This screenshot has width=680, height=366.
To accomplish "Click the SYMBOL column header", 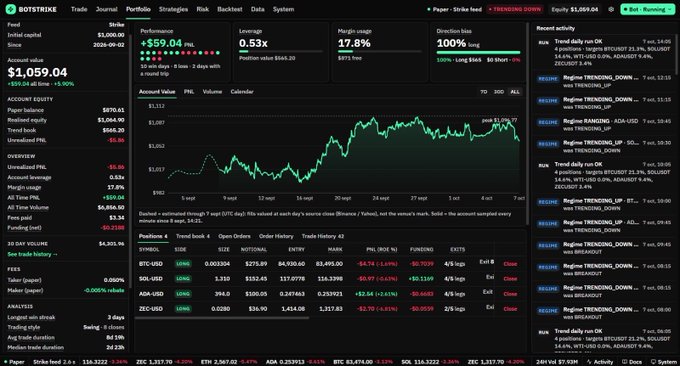I will pyautogui.click(x=149, y=249).
